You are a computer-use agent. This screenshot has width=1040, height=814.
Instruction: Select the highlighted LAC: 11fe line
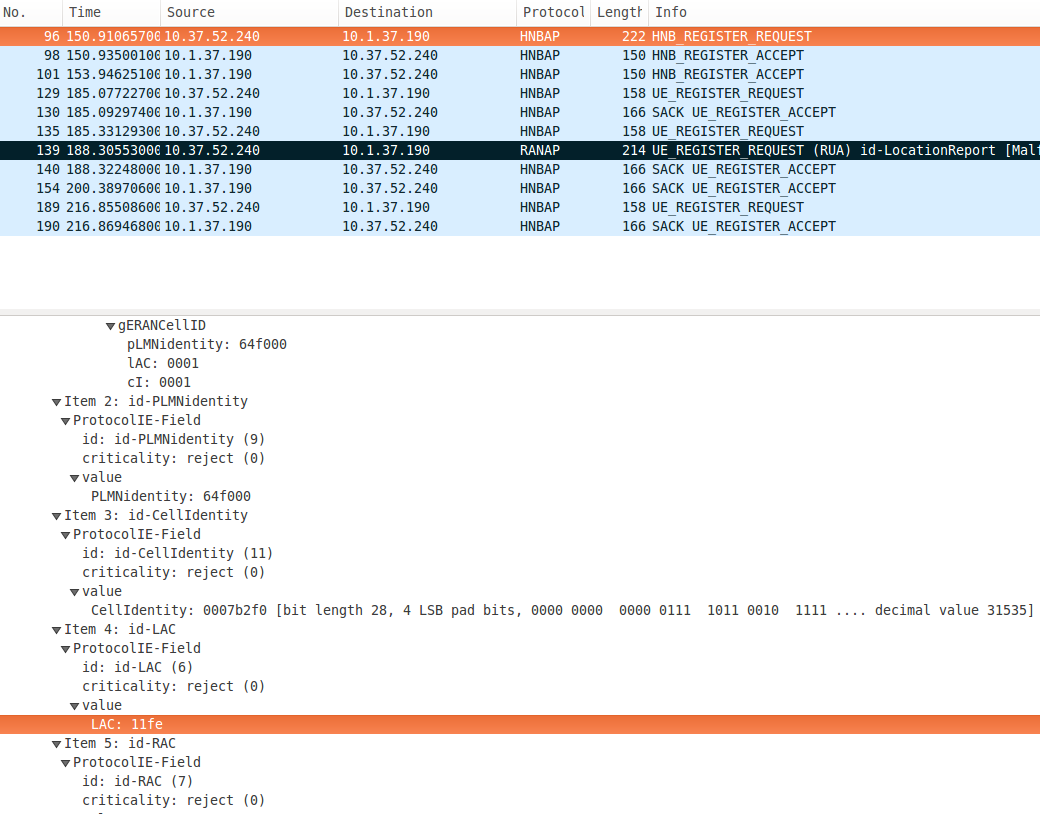click(520, 724)
